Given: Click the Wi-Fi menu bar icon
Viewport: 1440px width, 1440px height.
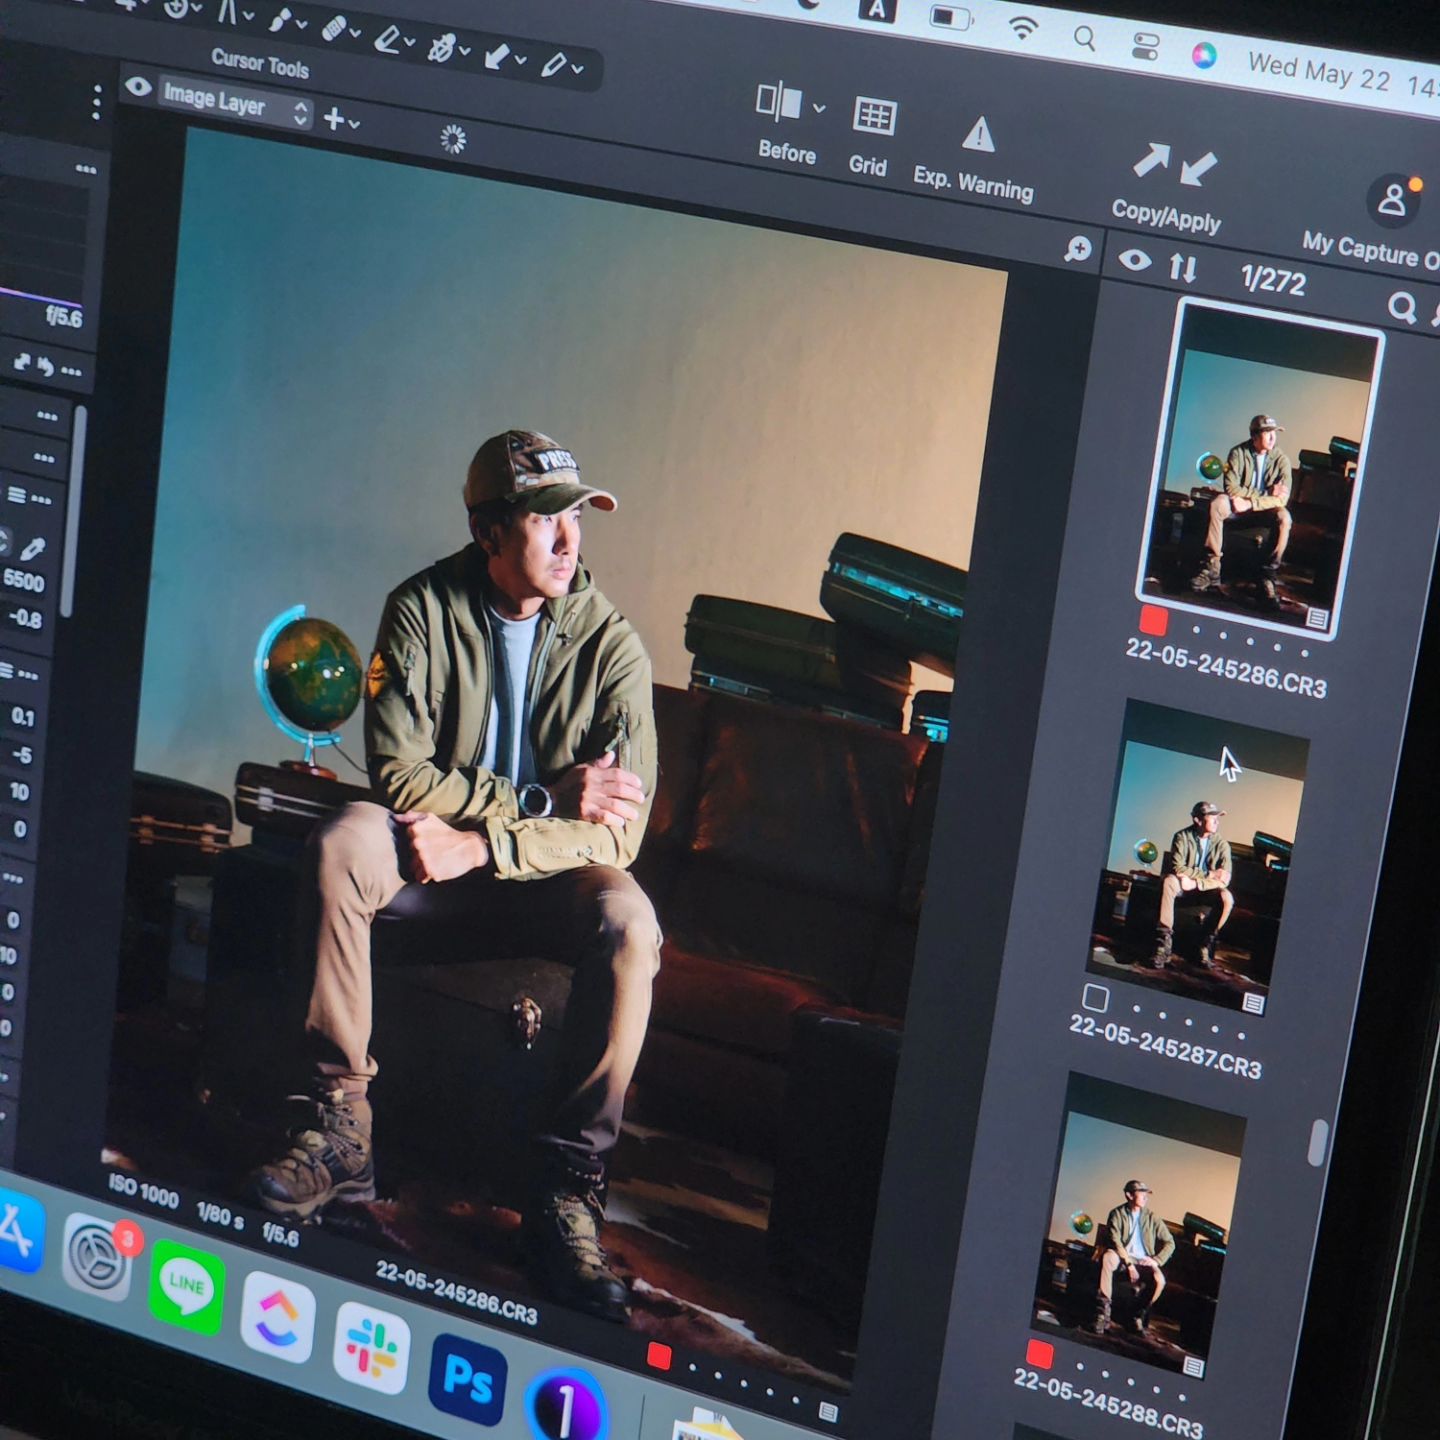Looking at the screenshot, I should point(1022,27).
